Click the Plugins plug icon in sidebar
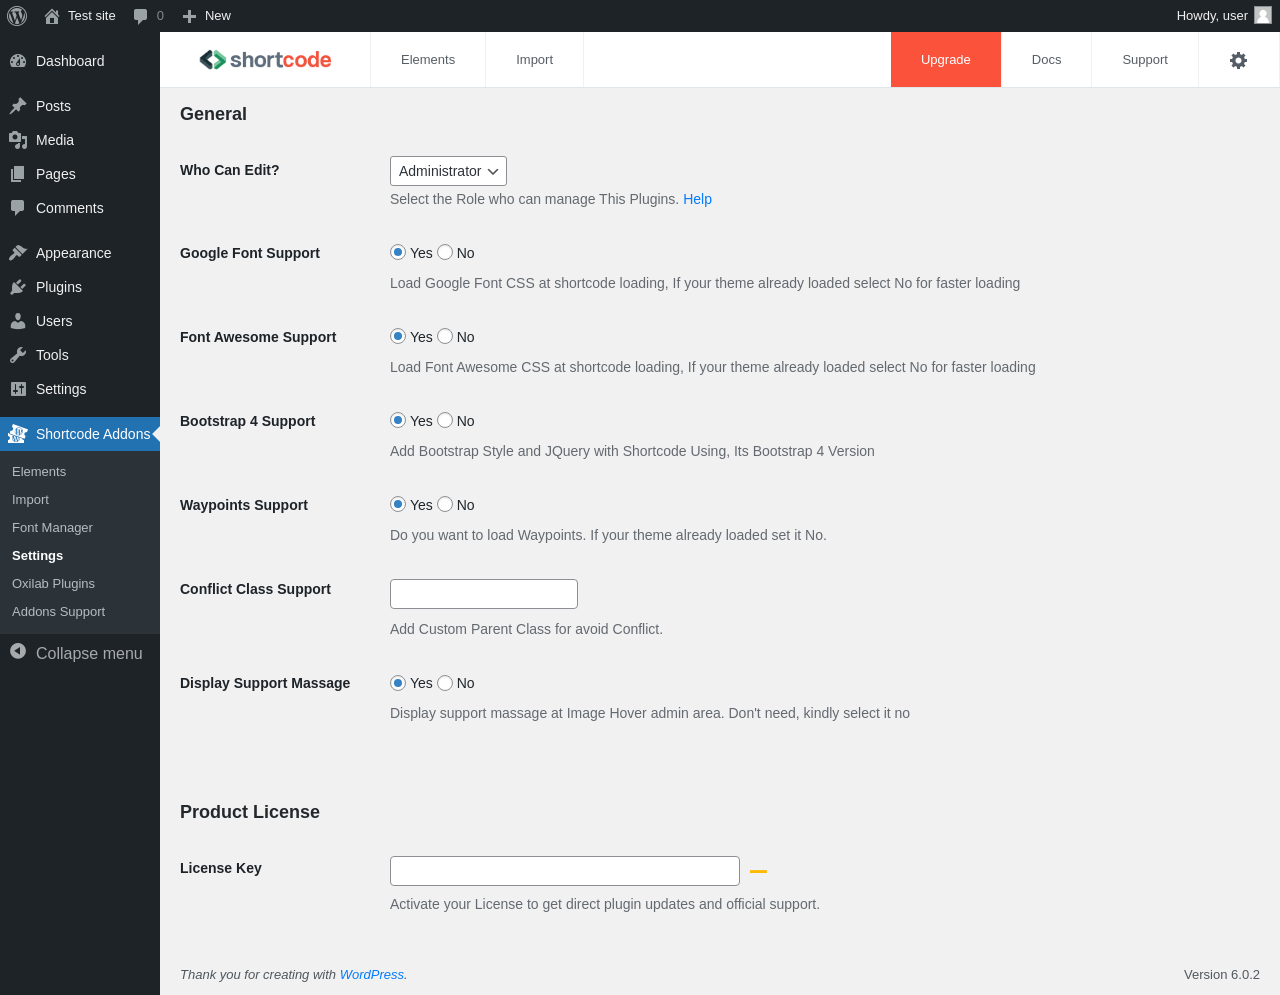Screen dimensions: 1280x995 pos(18,287)
